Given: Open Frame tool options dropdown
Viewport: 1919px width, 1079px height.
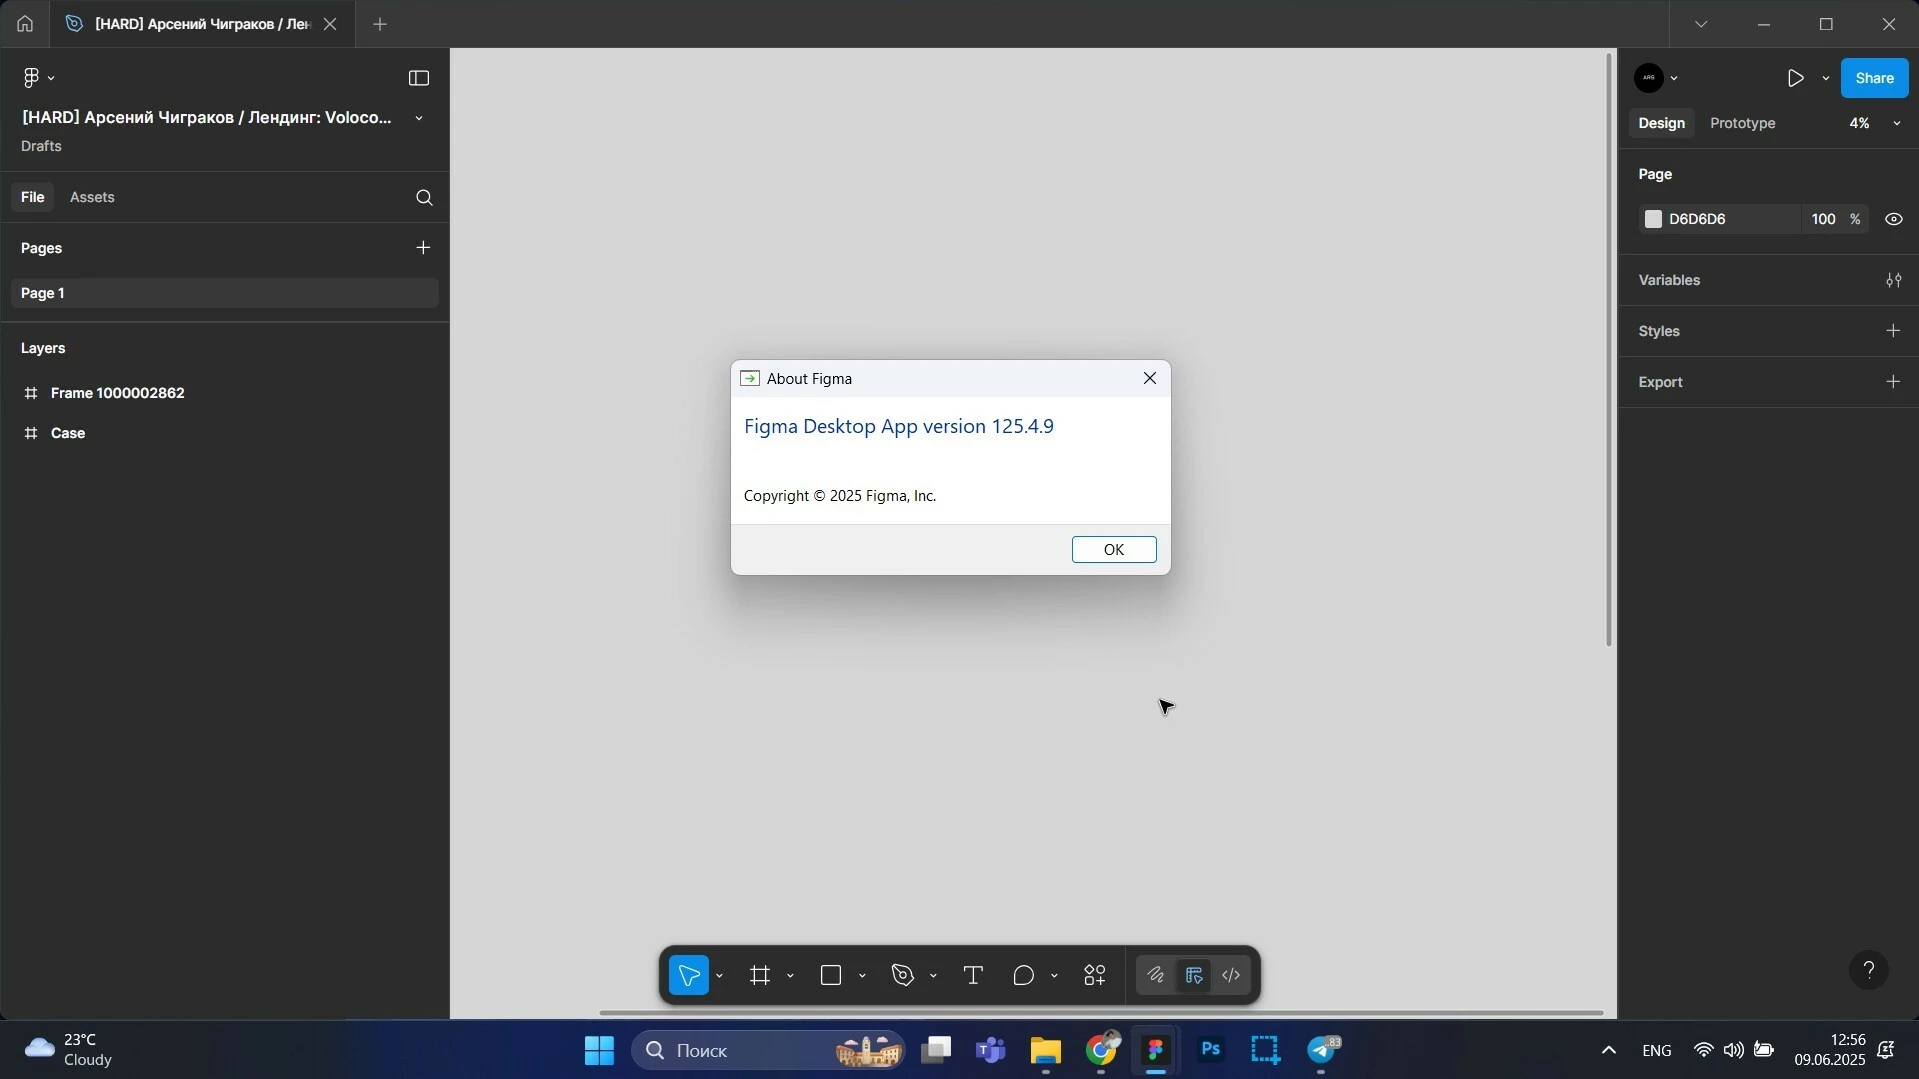Looking at the screenshot, I should tap(791, 976).
